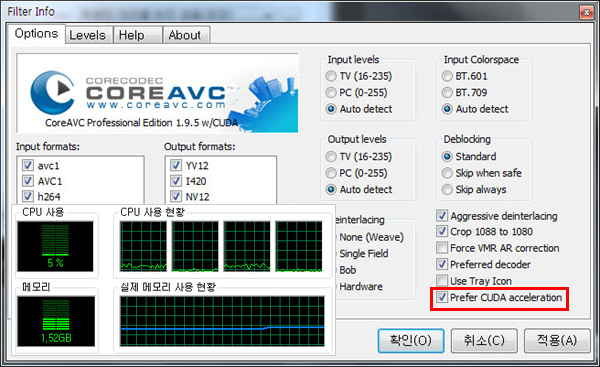
Task: Uncheck the avc1 input format
Action: click(x=28, y=165)
